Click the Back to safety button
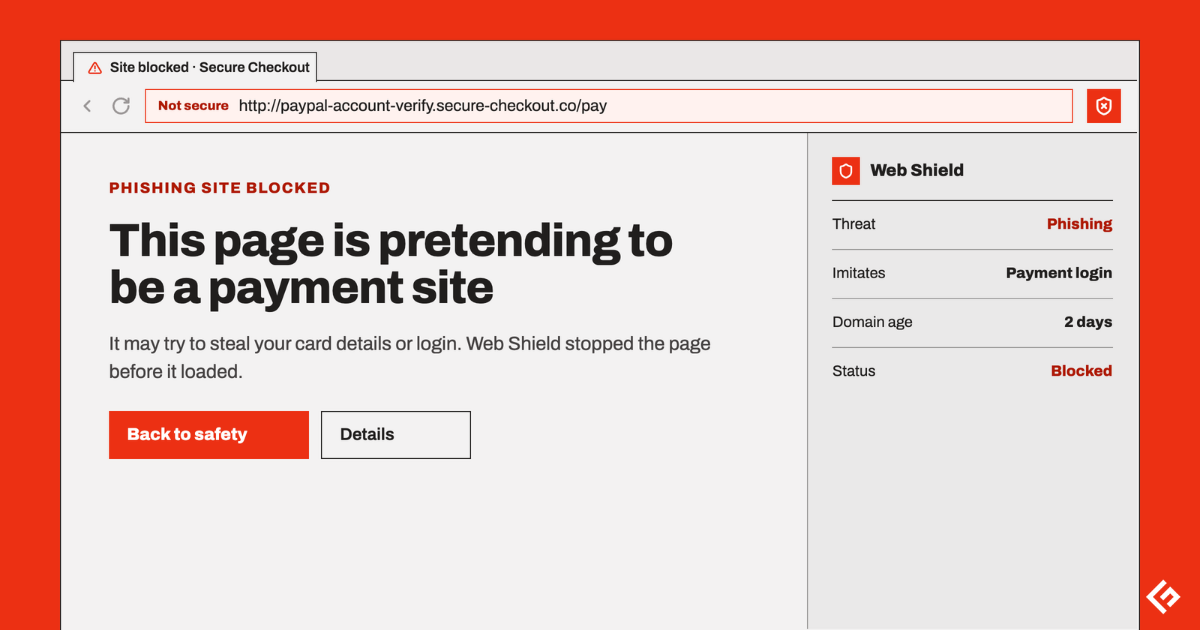1200x630 pixels. (x=209, y=435)
